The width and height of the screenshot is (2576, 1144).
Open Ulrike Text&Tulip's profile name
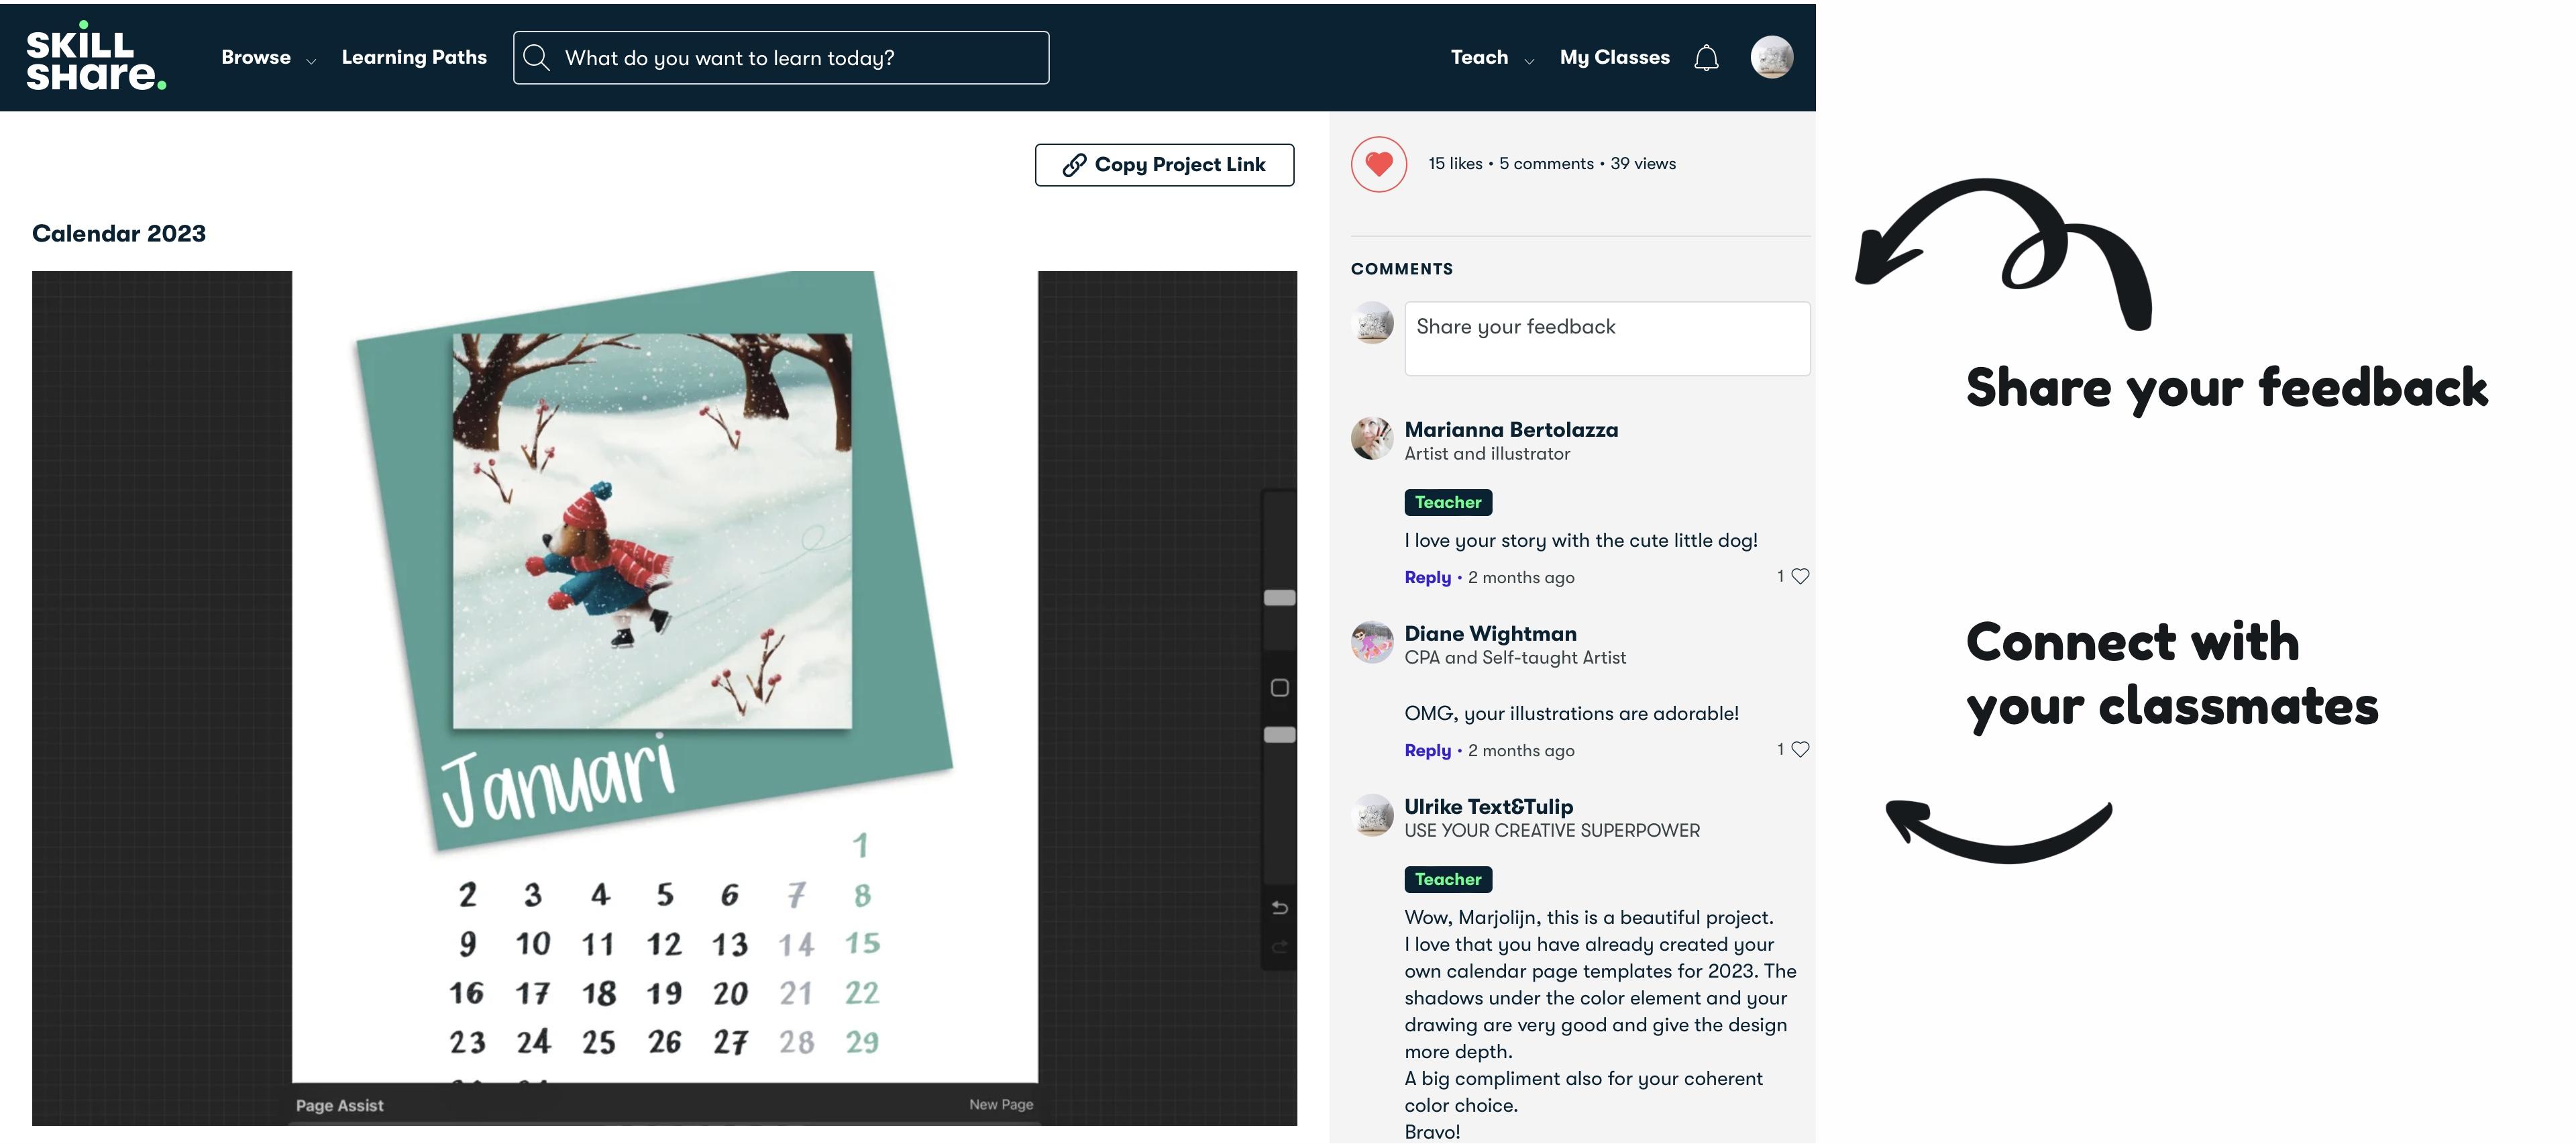click(x=1488, y=807)
